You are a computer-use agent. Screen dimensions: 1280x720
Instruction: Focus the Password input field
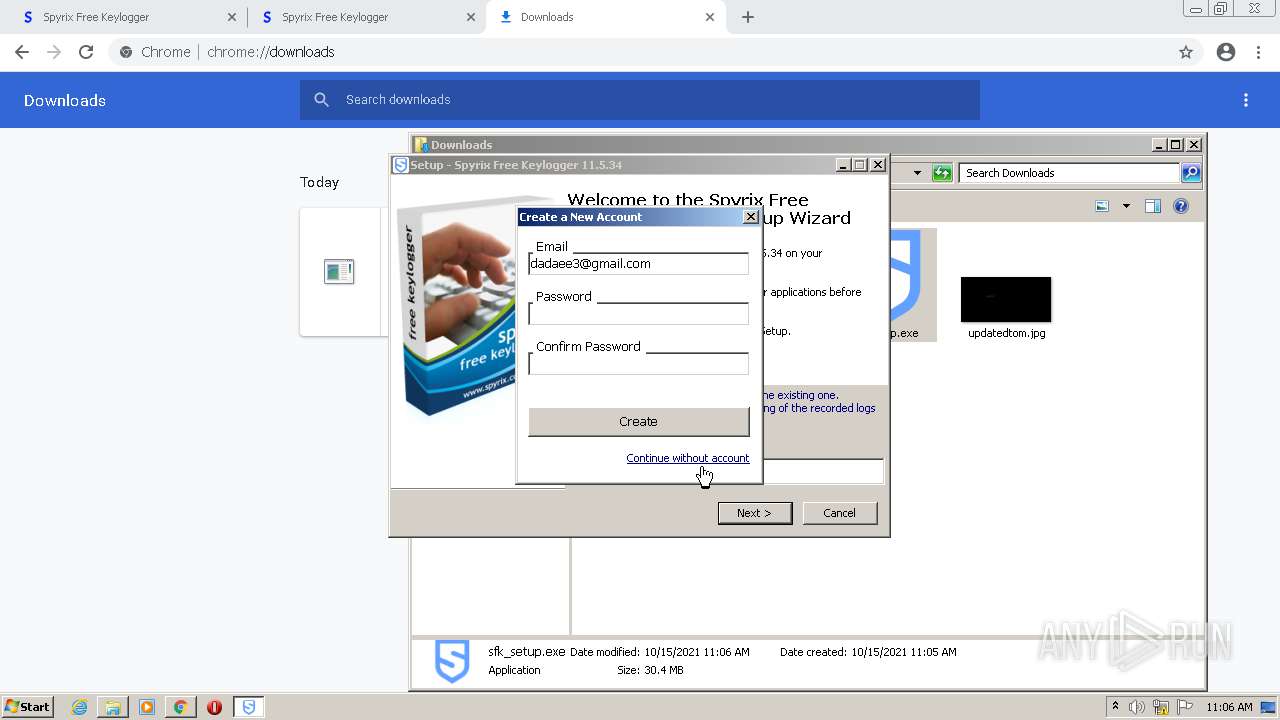point(638,314)
